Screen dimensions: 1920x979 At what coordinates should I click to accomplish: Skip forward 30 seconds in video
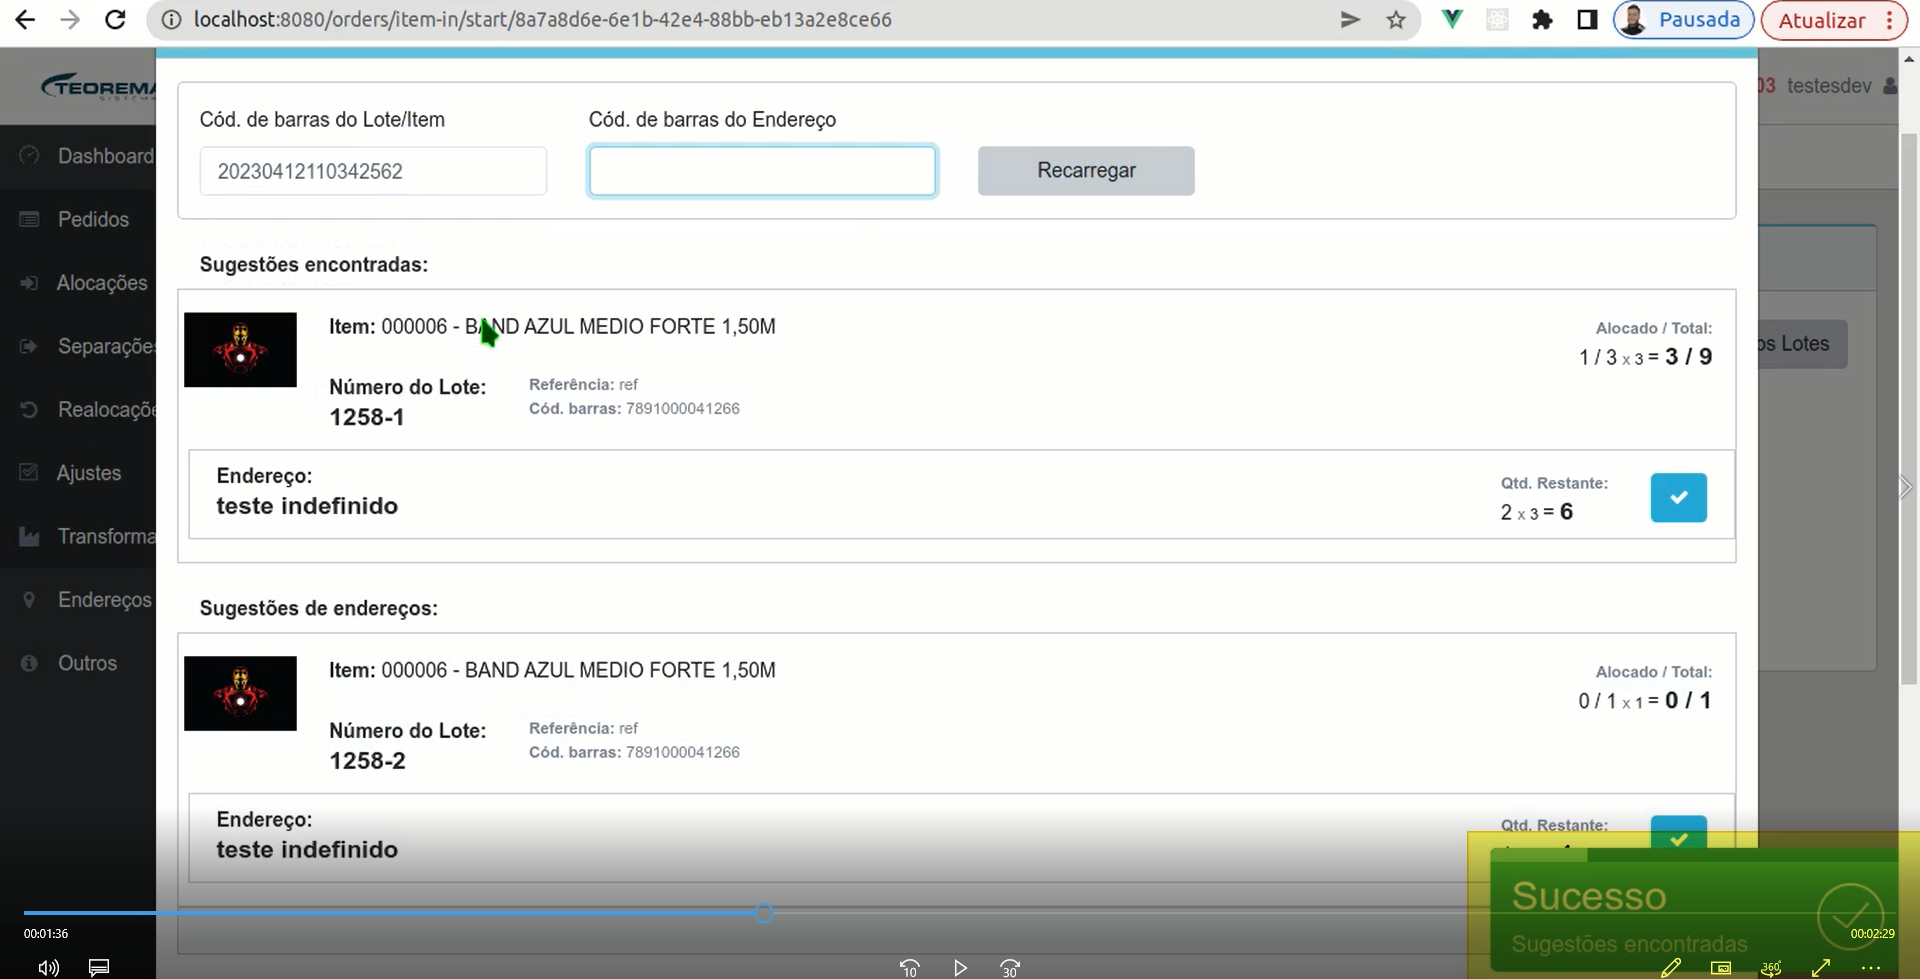1010,968
